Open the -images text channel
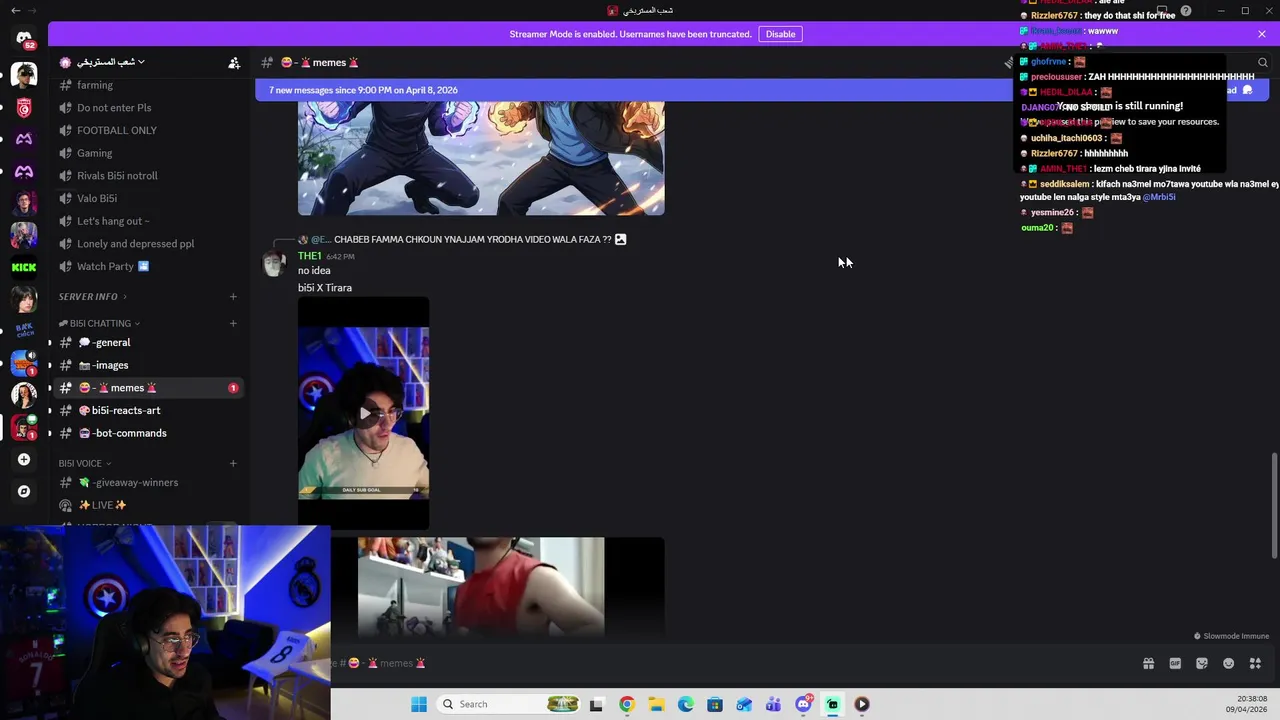 tap(150, 365)
